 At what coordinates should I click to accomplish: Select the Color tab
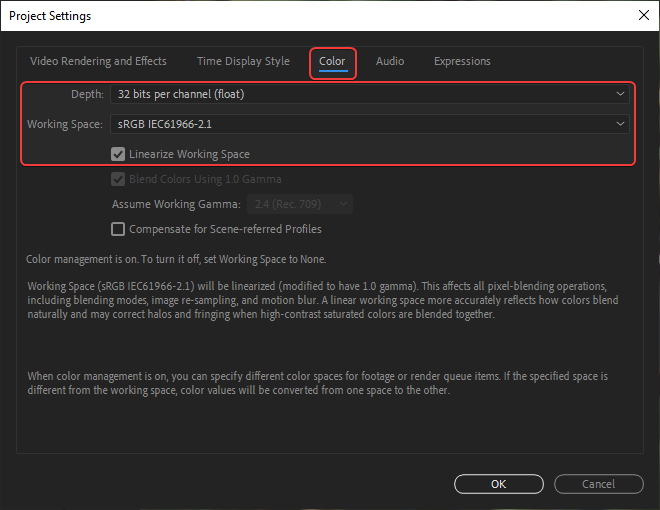click(x=332, y=62)
